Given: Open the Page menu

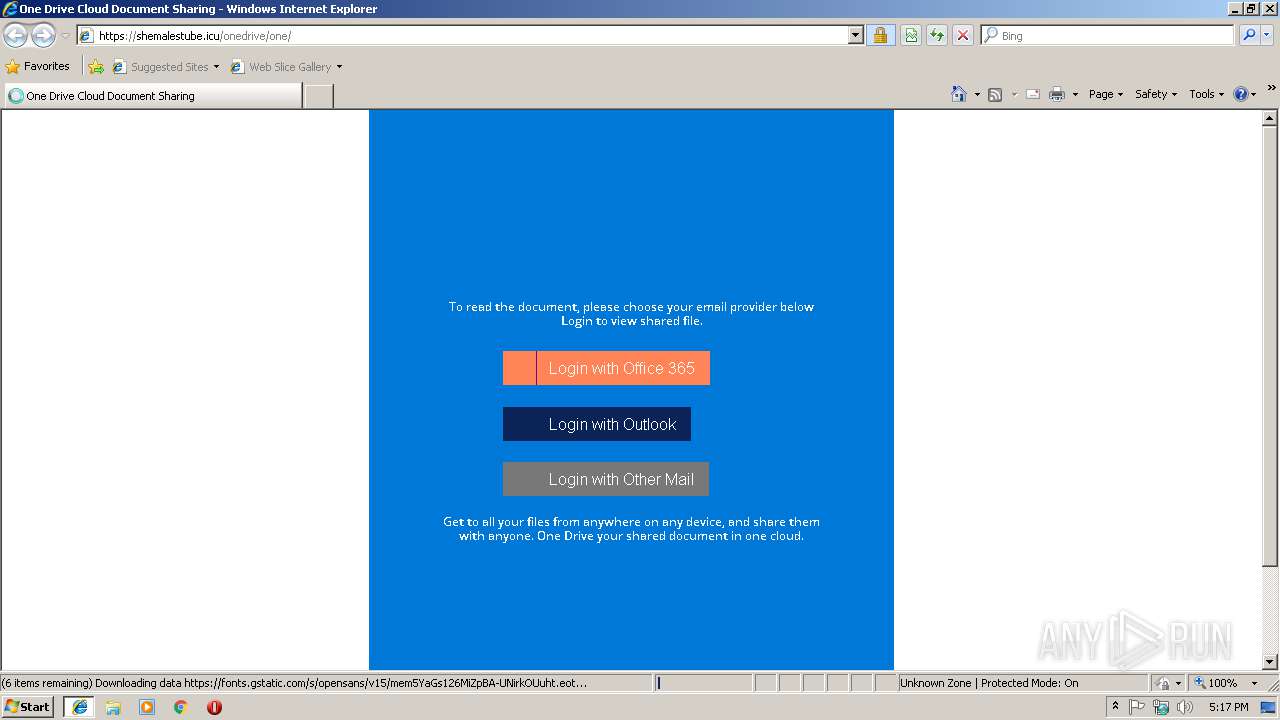Looking at the screenshot, I should pos(1106,94).
